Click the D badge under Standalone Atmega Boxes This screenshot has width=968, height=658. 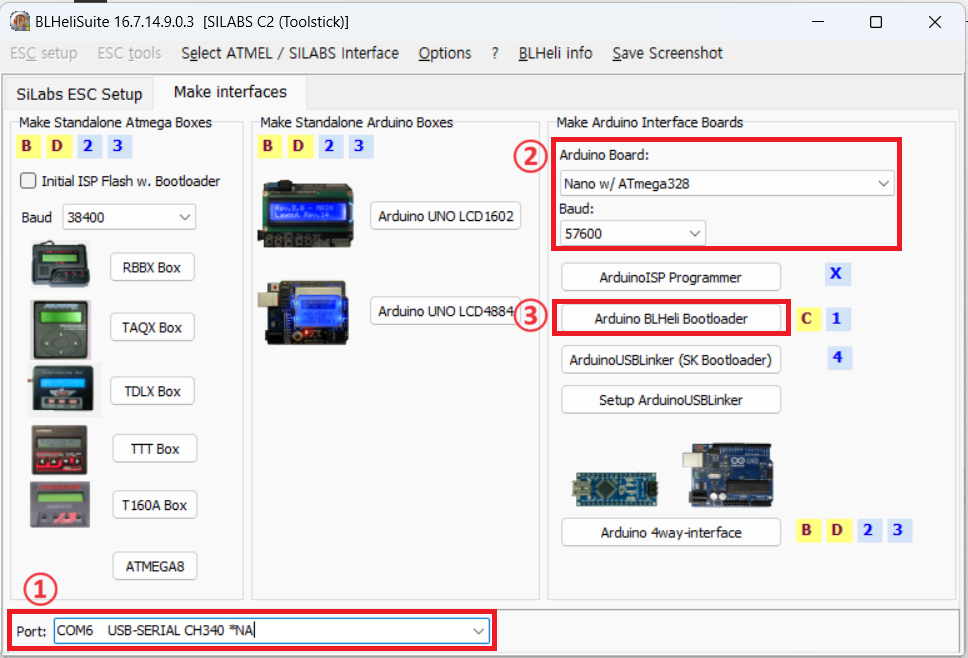point(57,146)
